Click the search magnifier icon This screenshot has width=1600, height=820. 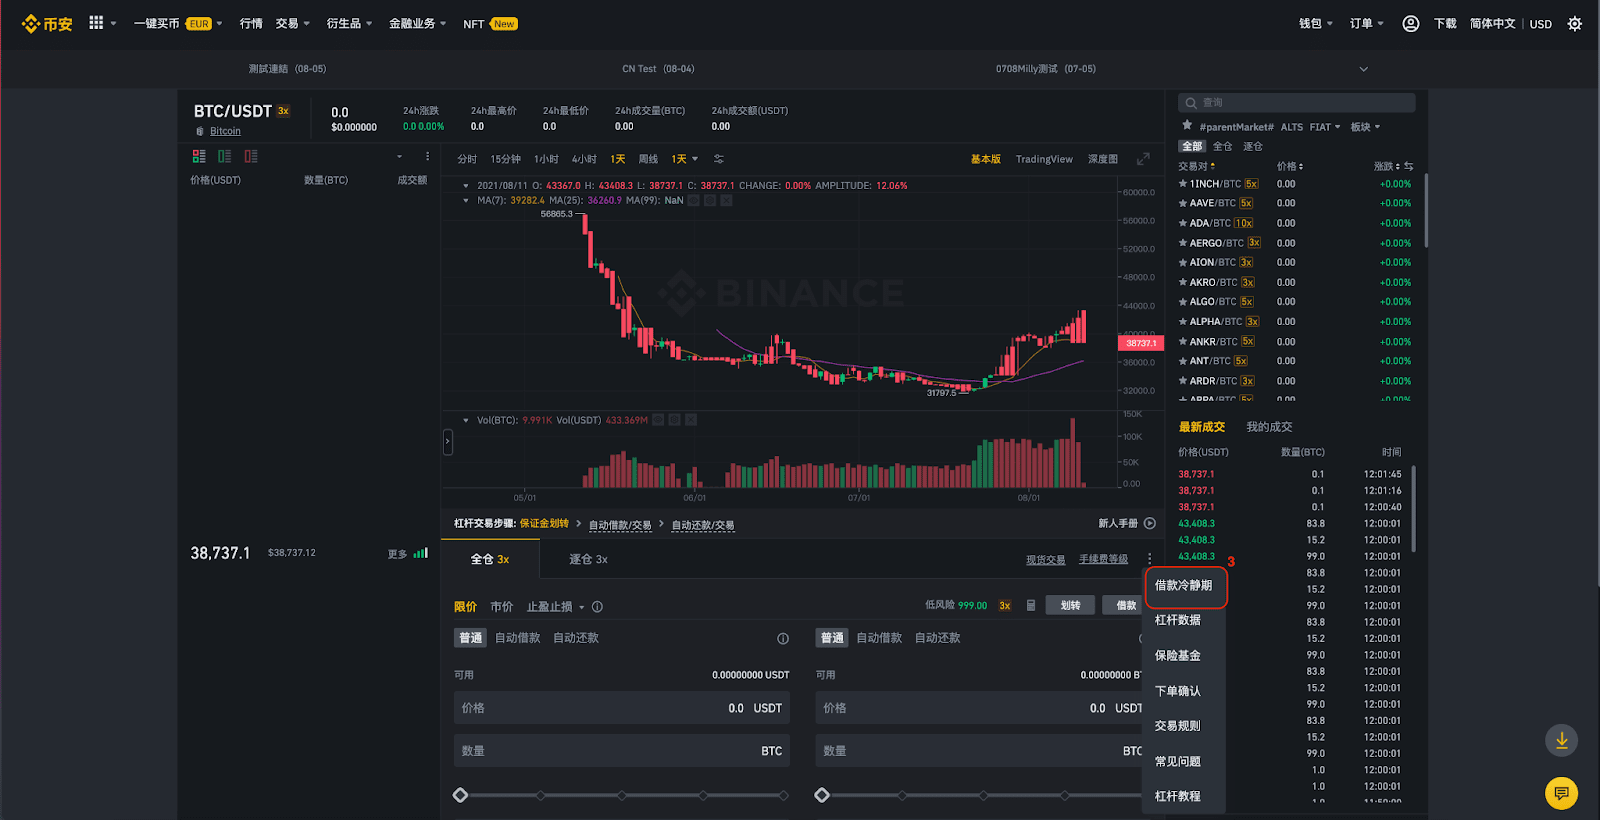coord(1191,103)
